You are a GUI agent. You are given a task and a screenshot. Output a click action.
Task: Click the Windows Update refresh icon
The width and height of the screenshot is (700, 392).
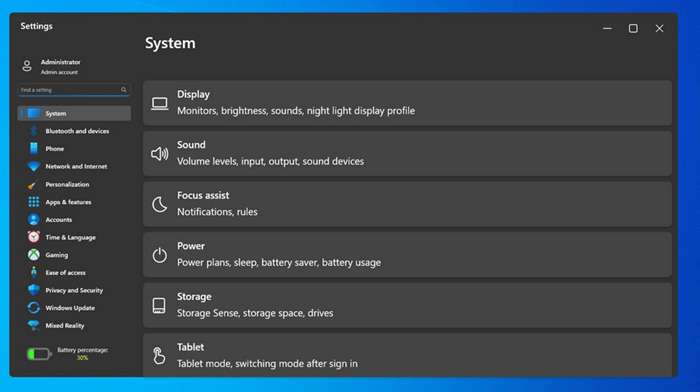click(33, 308)
